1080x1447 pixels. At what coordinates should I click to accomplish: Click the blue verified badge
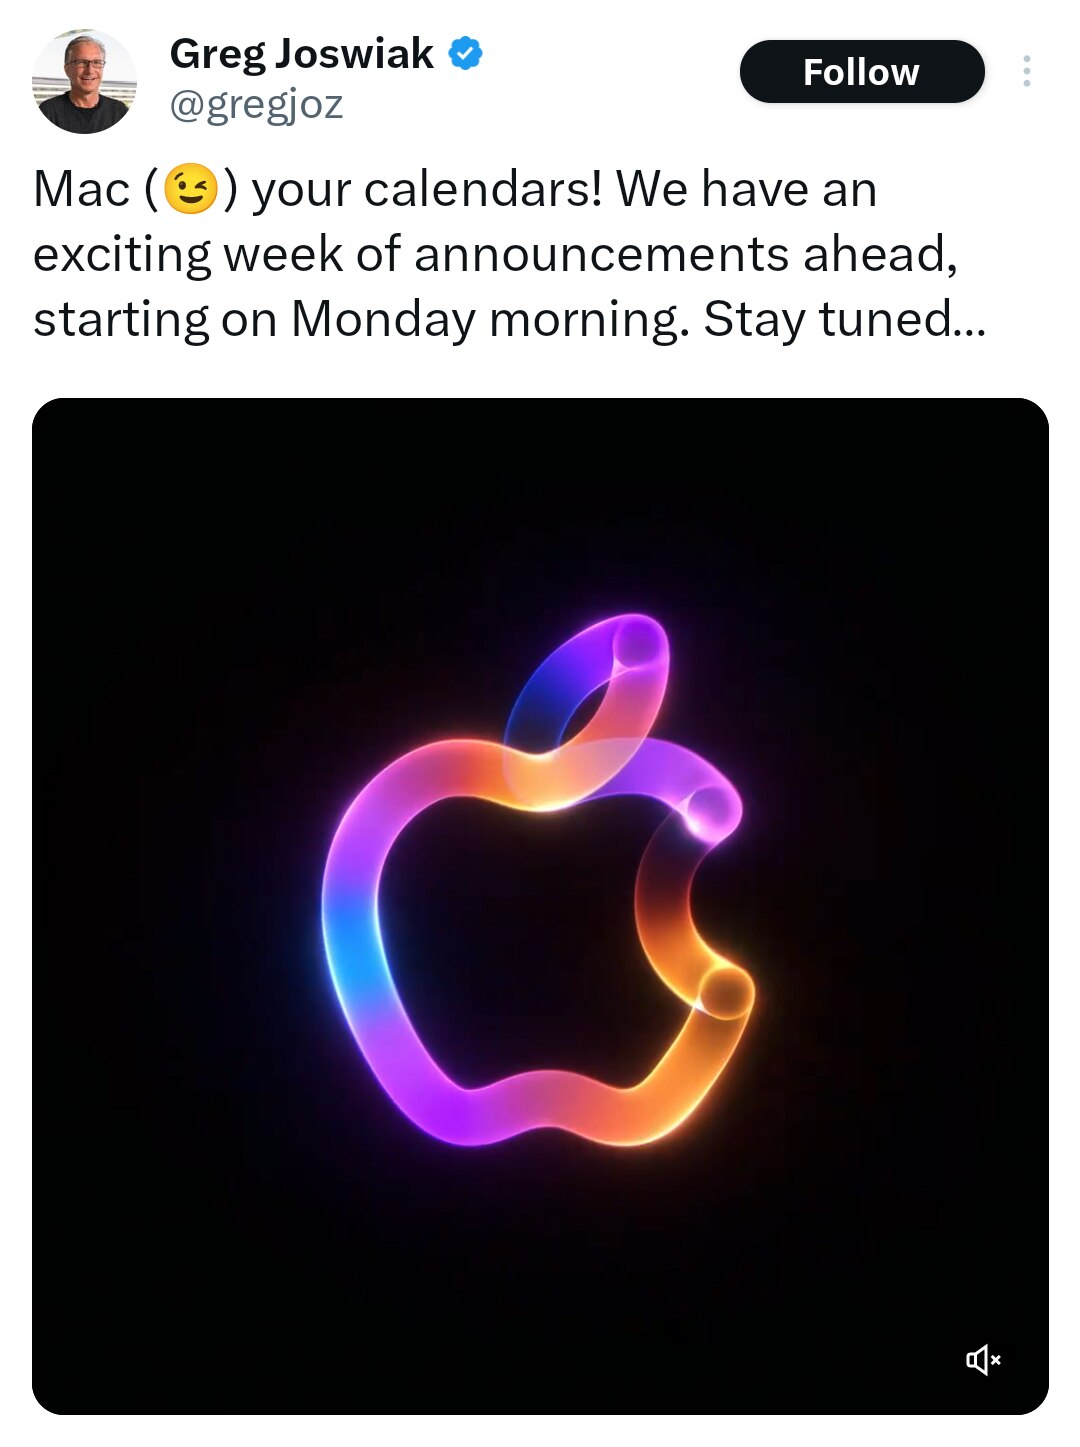[x=465, y=53]
